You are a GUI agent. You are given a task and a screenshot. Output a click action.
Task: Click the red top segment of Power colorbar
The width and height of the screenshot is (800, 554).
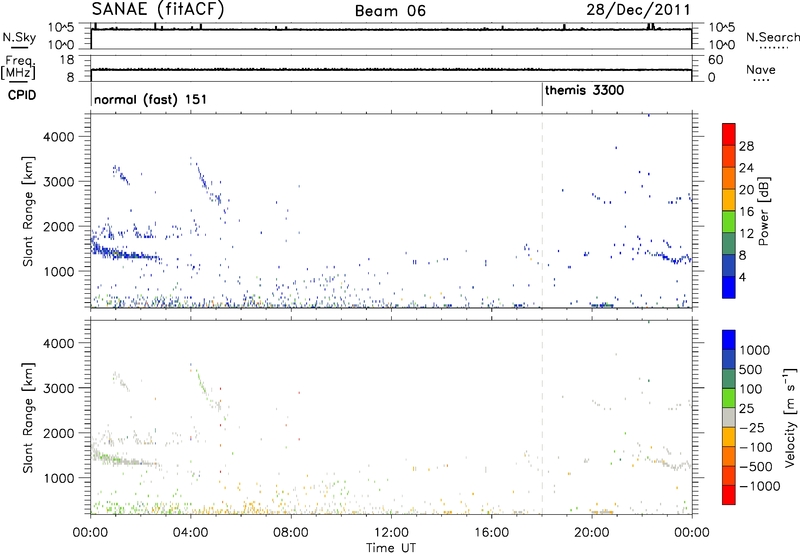click(x=729, y=134)
